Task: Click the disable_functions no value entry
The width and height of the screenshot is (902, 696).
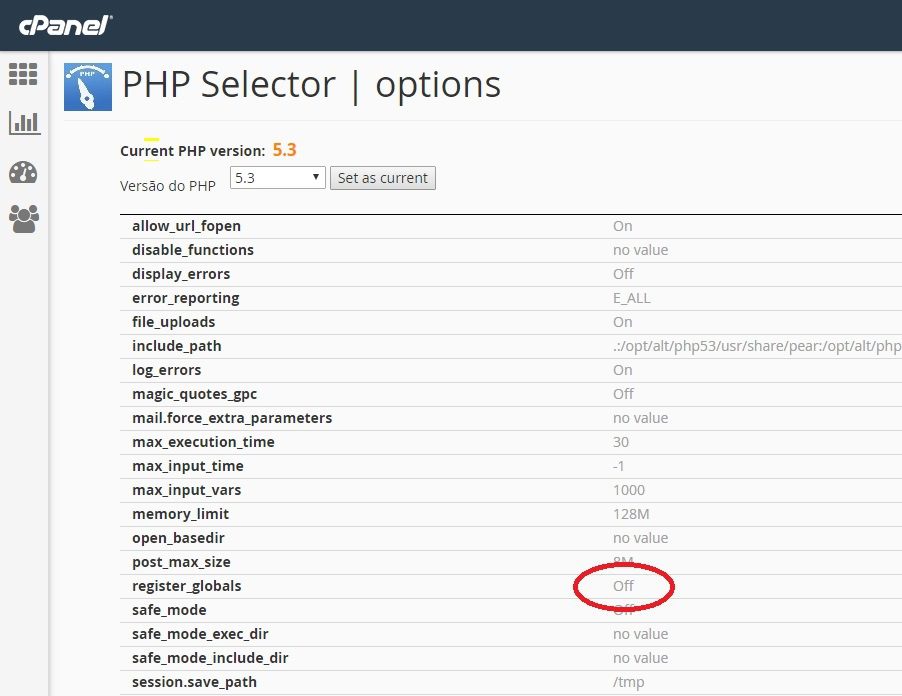Action: tap(640, 250)
